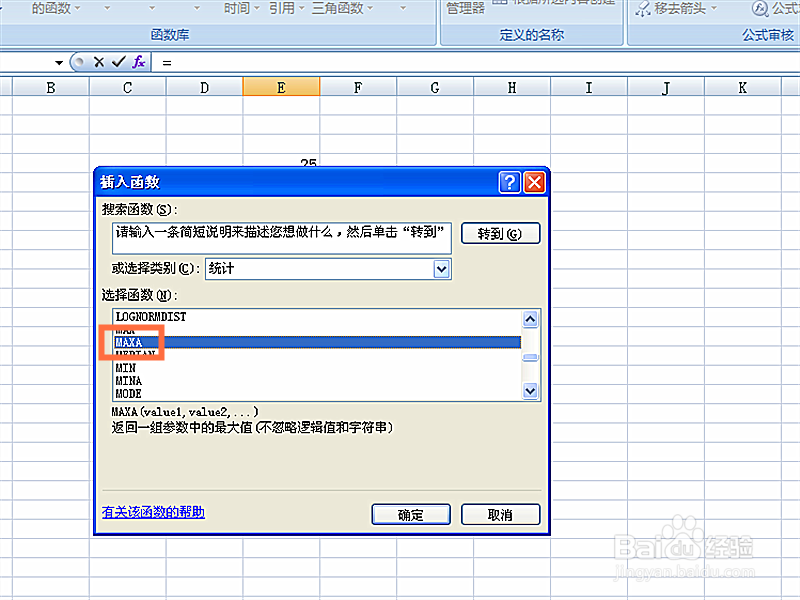Viewport: 800px width, 600px height.
Task: Select MODE in the function list
Action: (x=129, y=393)
